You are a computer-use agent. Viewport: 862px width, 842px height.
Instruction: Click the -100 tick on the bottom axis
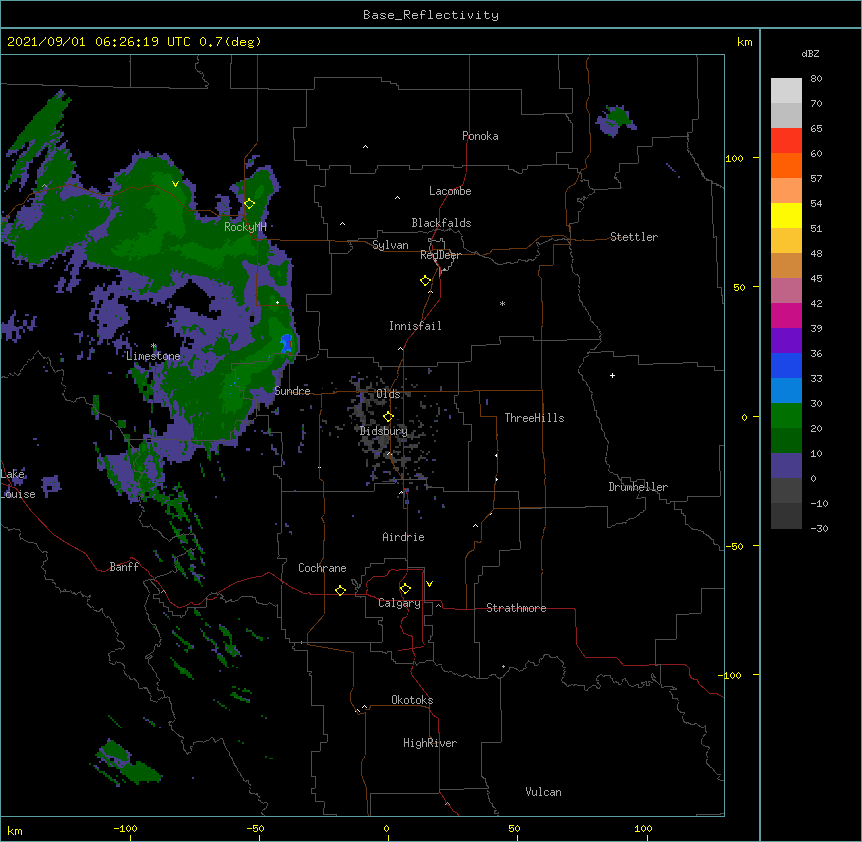point(125,828)
